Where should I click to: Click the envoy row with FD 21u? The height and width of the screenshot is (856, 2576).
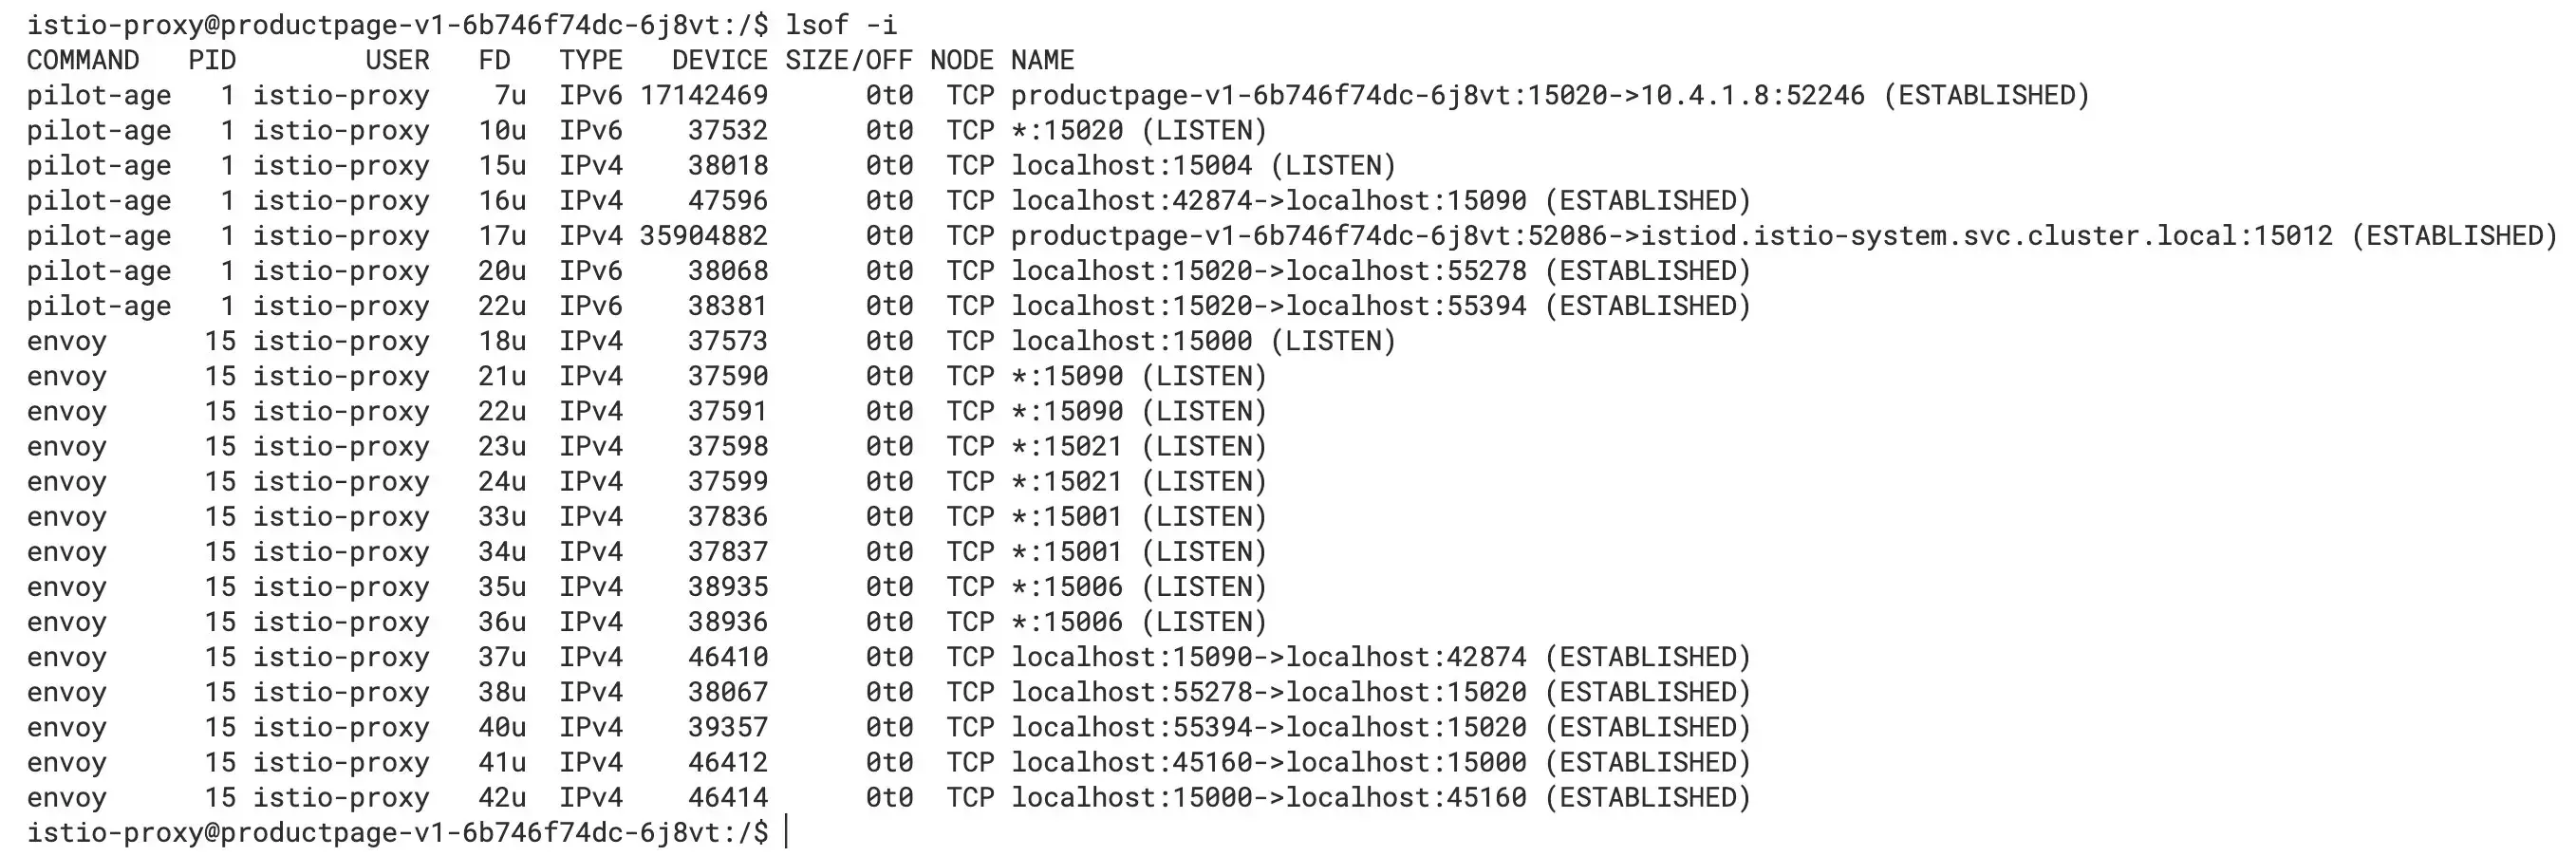[647, 376]
